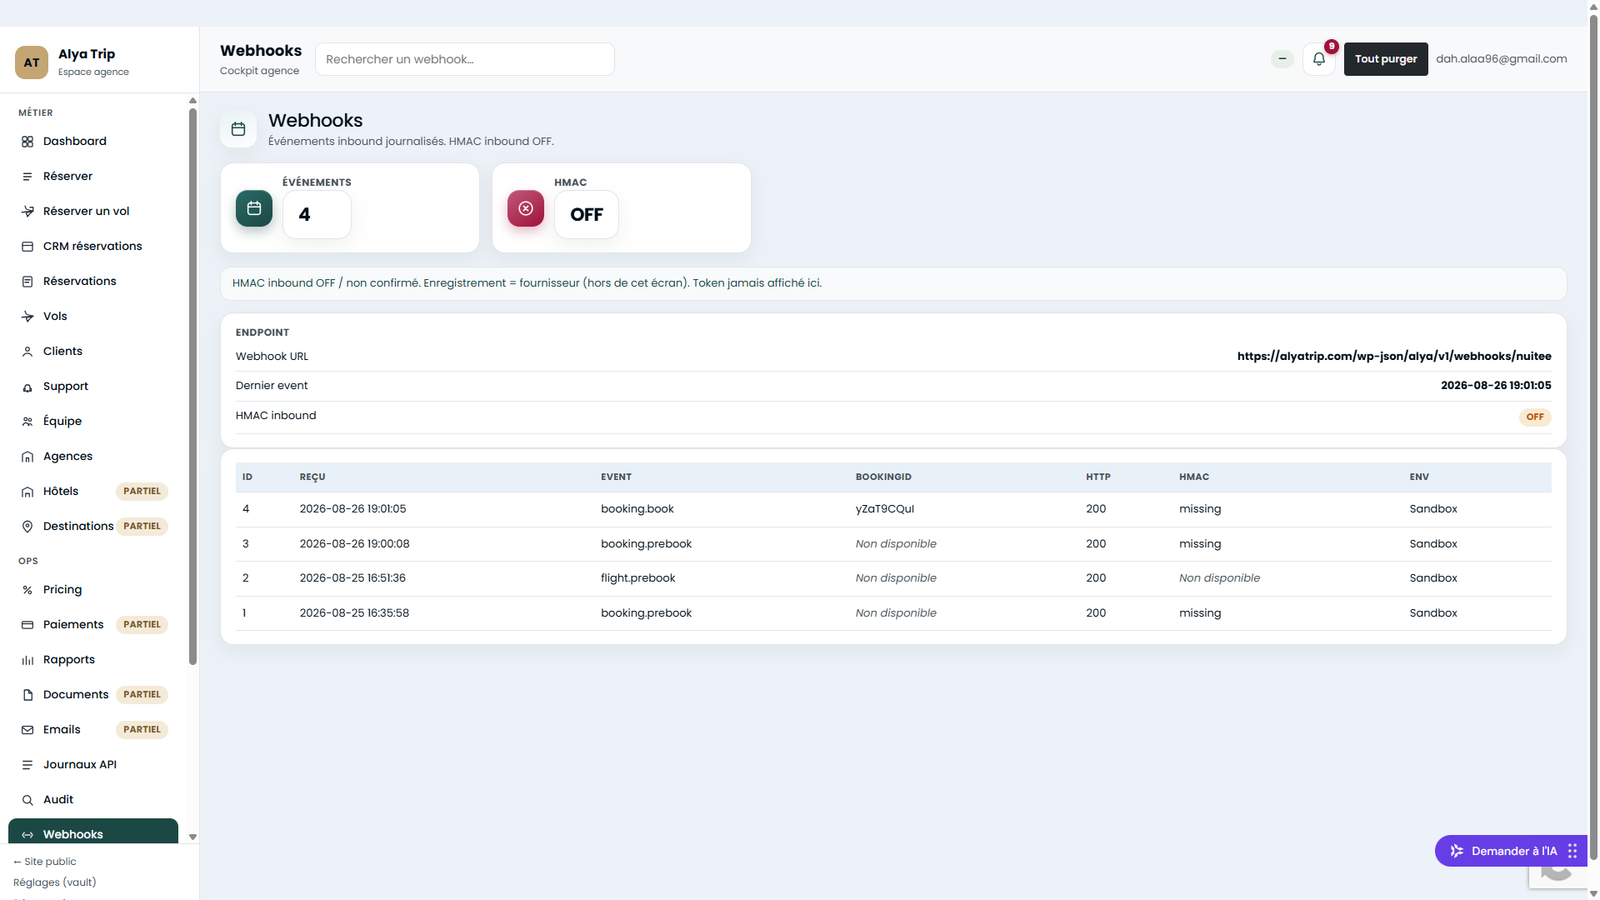Select booking ID yZaT9CQul cell
This screenshot has height=900, width=1600.
[885, 509]
